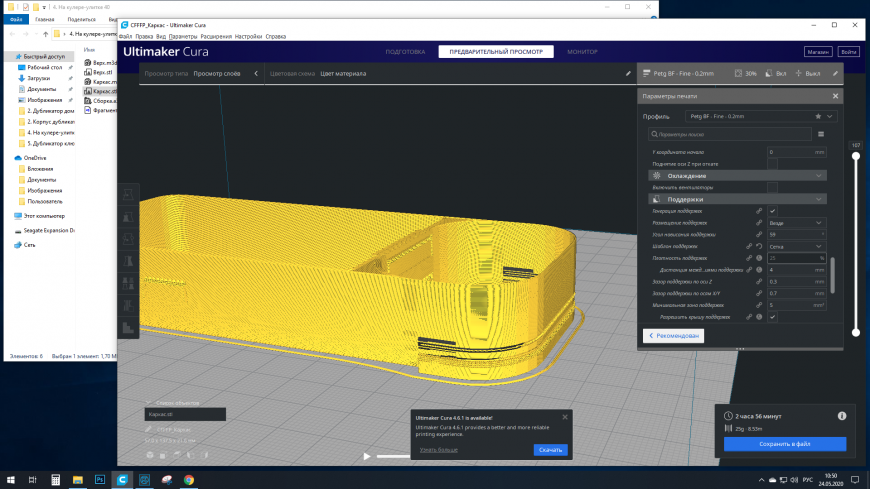Switch to ПОДГОТОВКА stage tab

pos(405,52)
